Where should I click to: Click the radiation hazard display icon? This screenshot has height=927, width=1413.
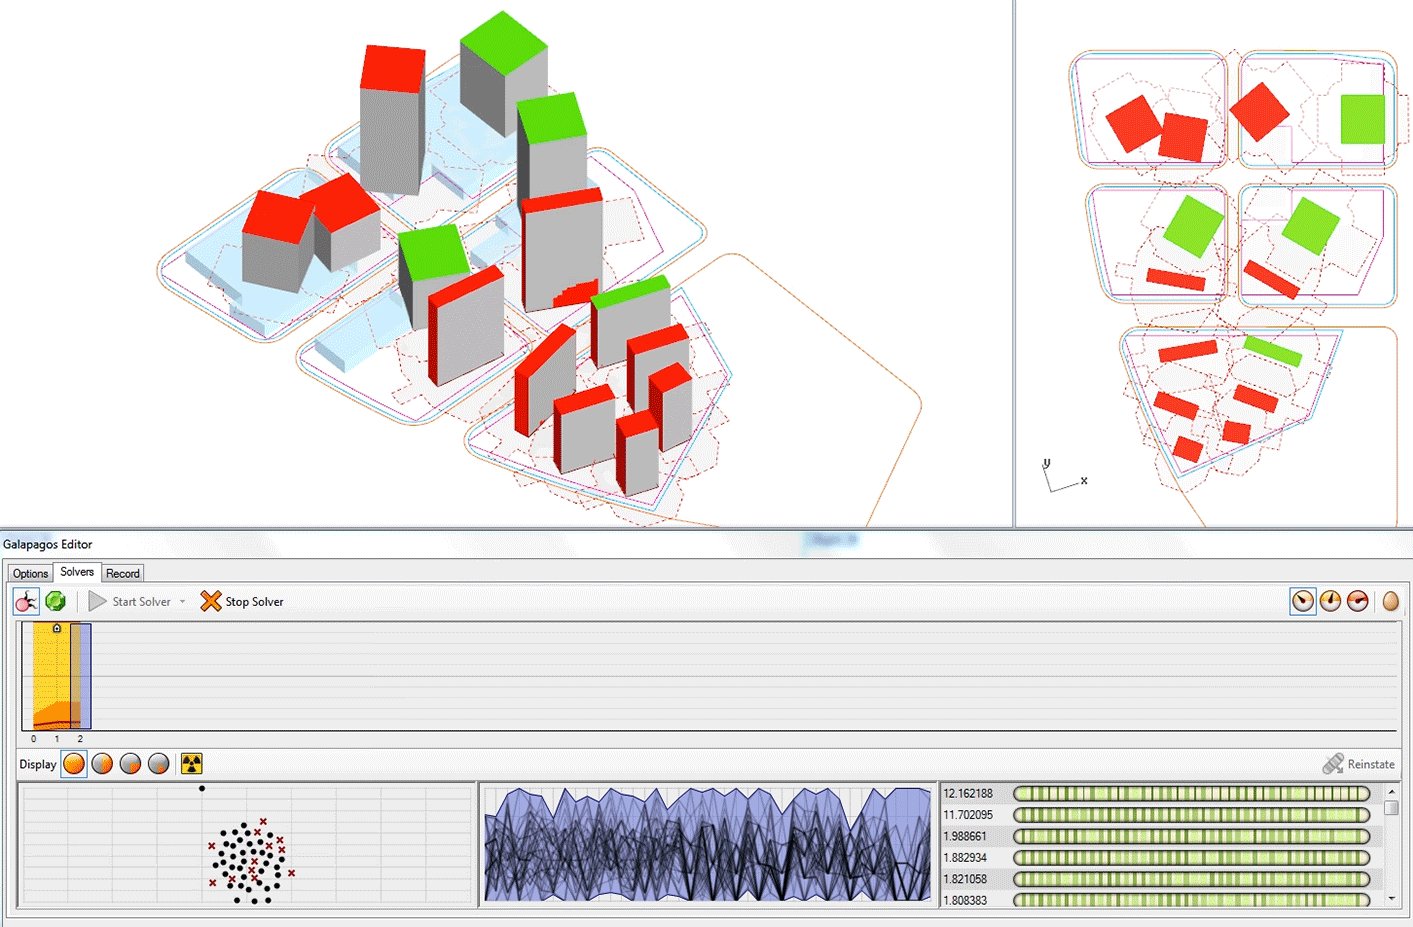click(x=191, y=764)
